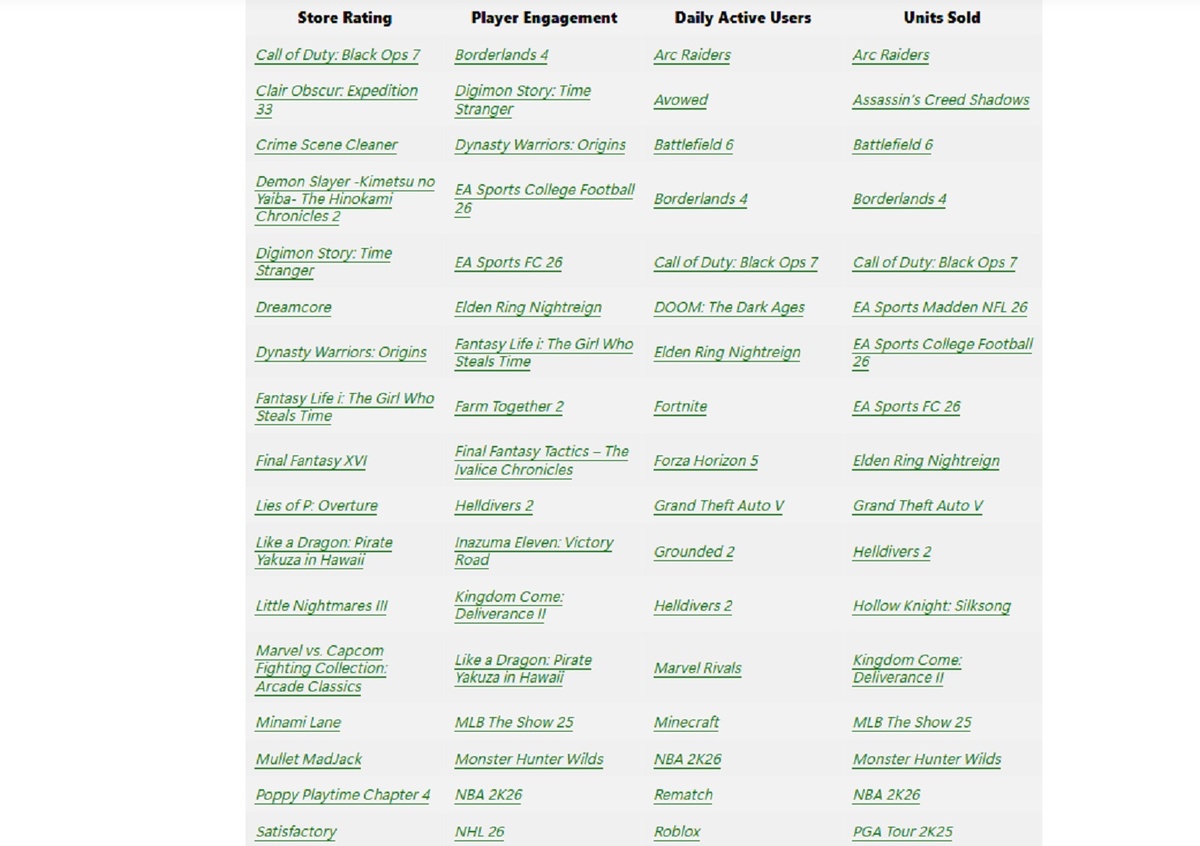Open the Farm Together 2 link

(x=509, y=407)
